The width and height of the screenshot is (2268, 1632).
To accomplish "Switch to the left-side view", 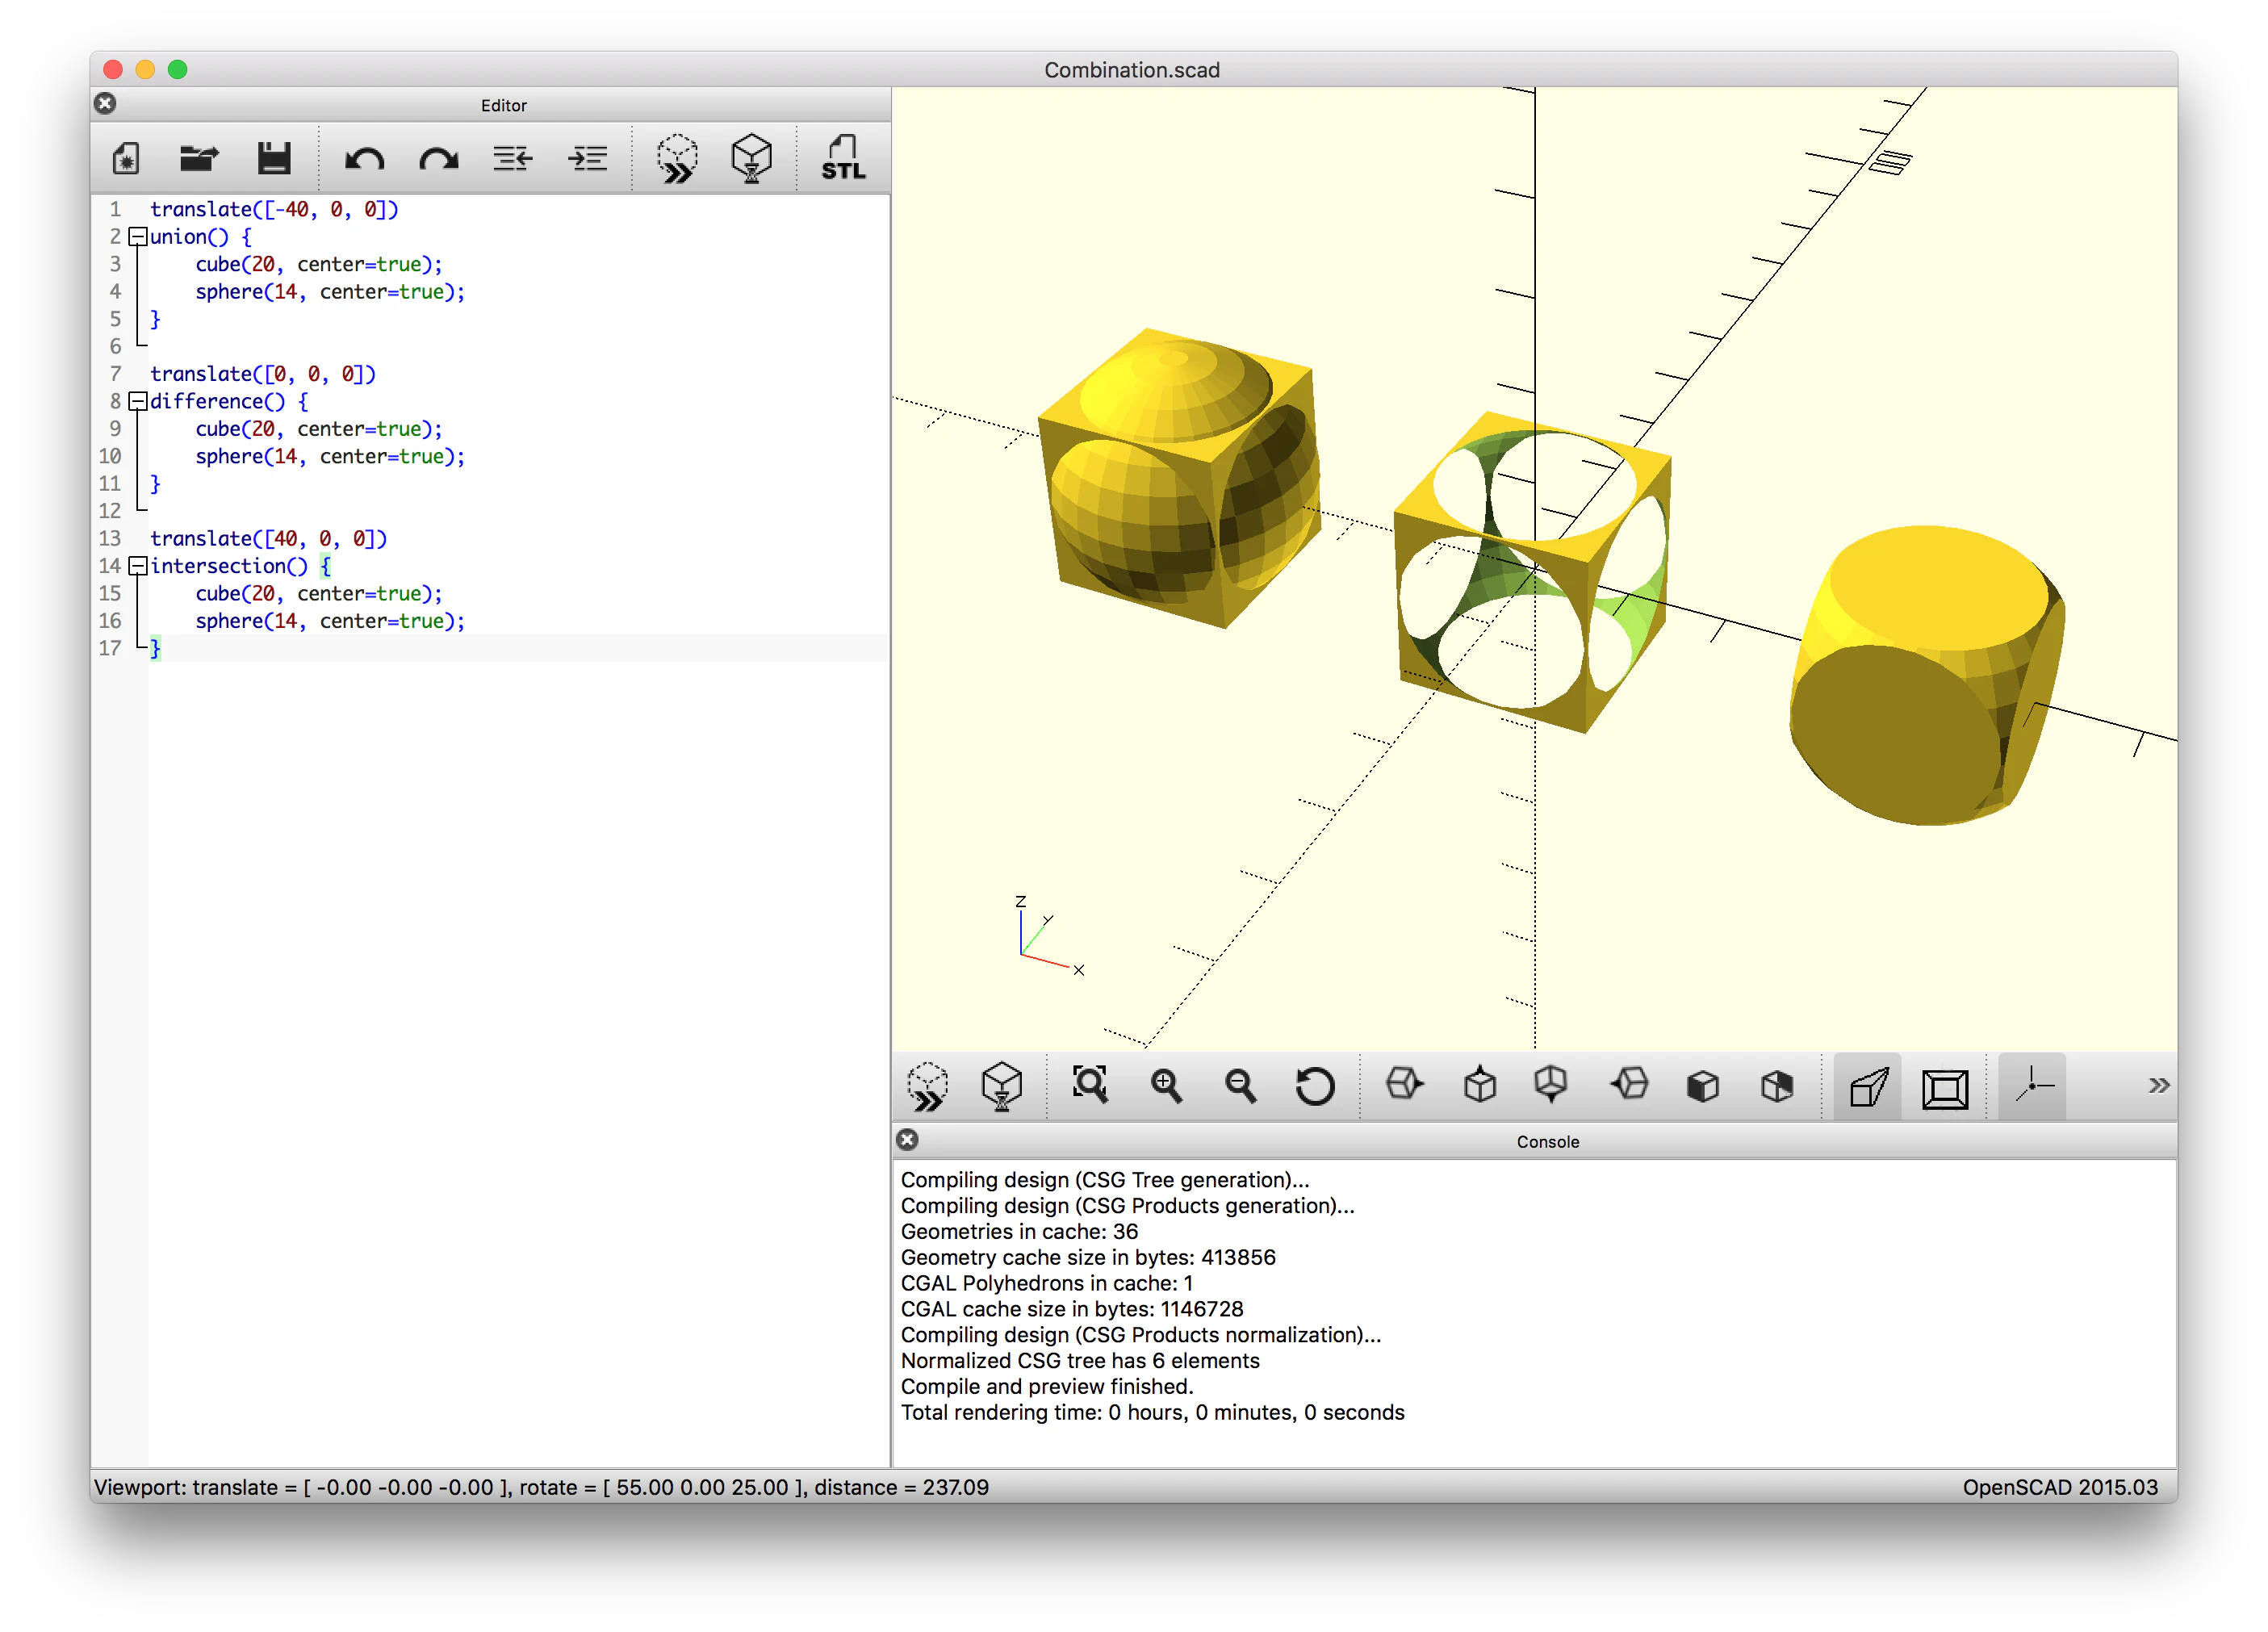I will click(x=1629, y=1084).
